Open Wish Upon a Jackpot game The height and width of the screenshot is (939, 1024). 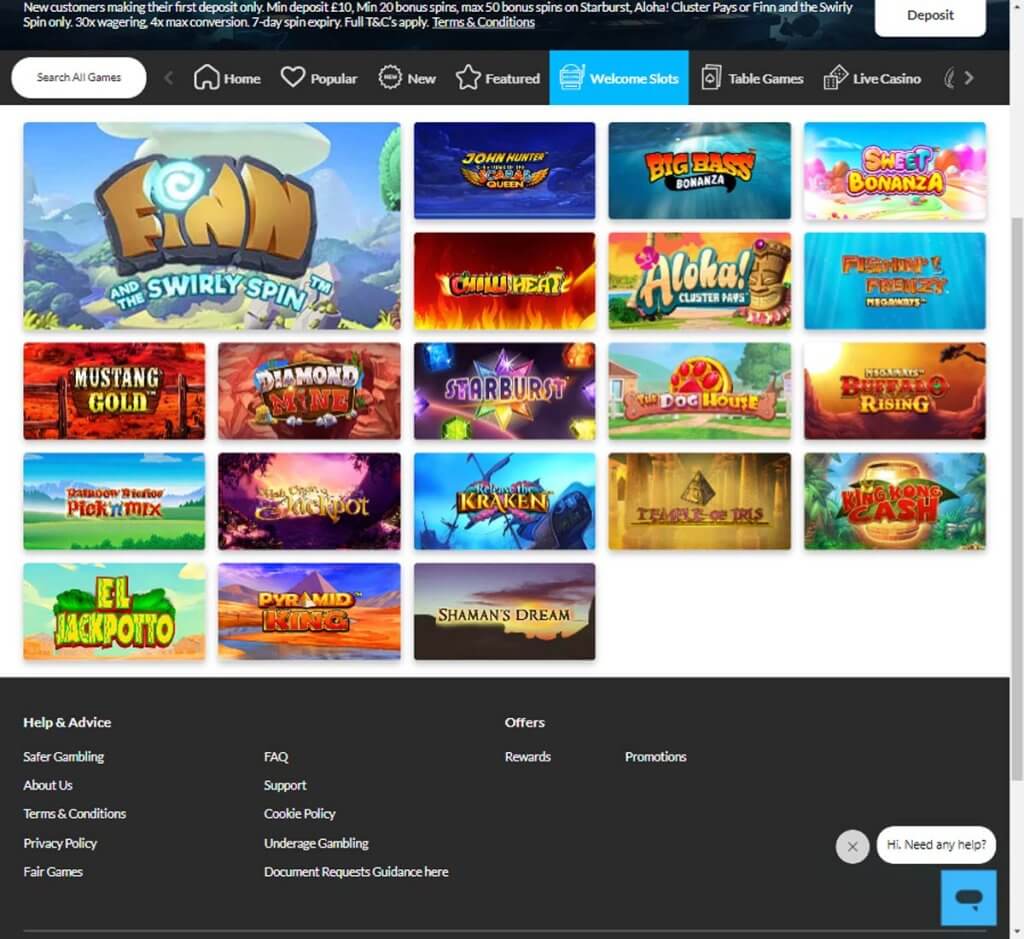pos(309,501)
